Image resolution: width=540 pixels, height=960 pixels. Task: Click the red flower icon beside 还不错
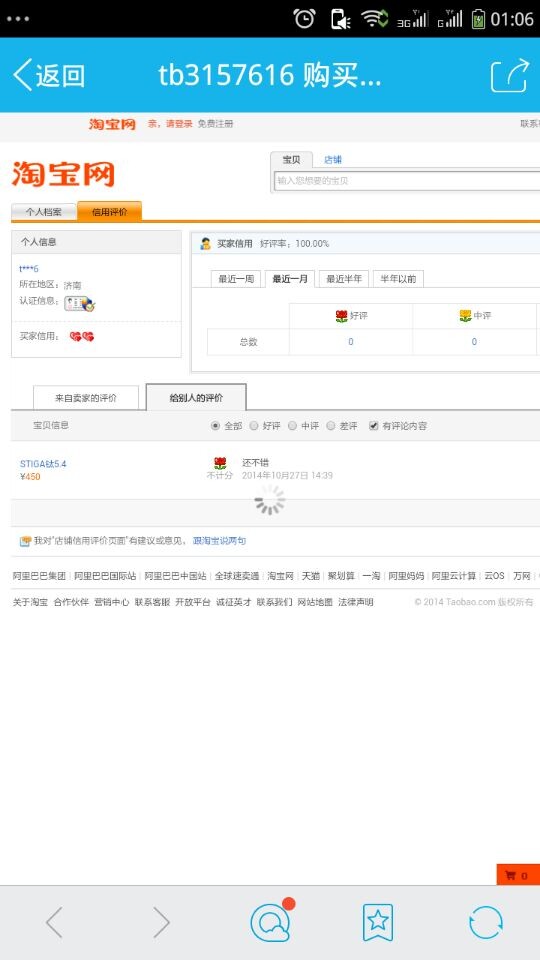point(220,463)
